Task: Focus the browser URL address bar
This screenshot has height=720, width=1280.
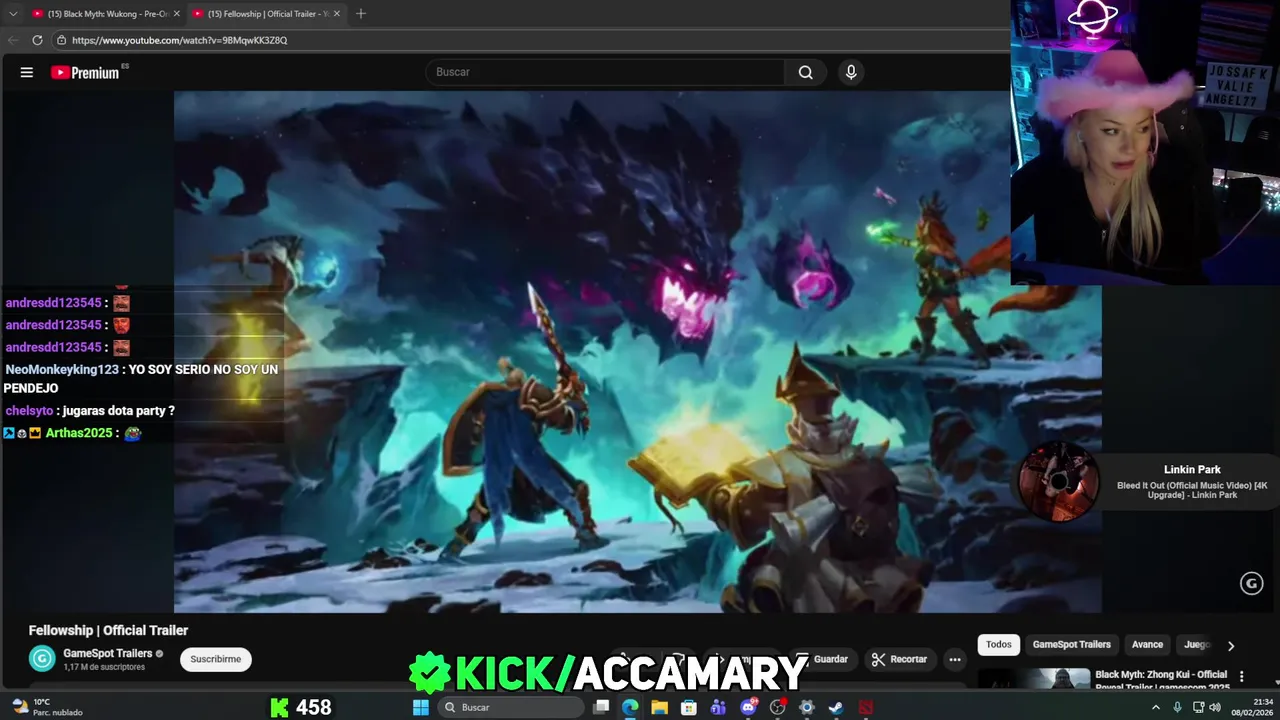Action: click(x=530, y=40)
